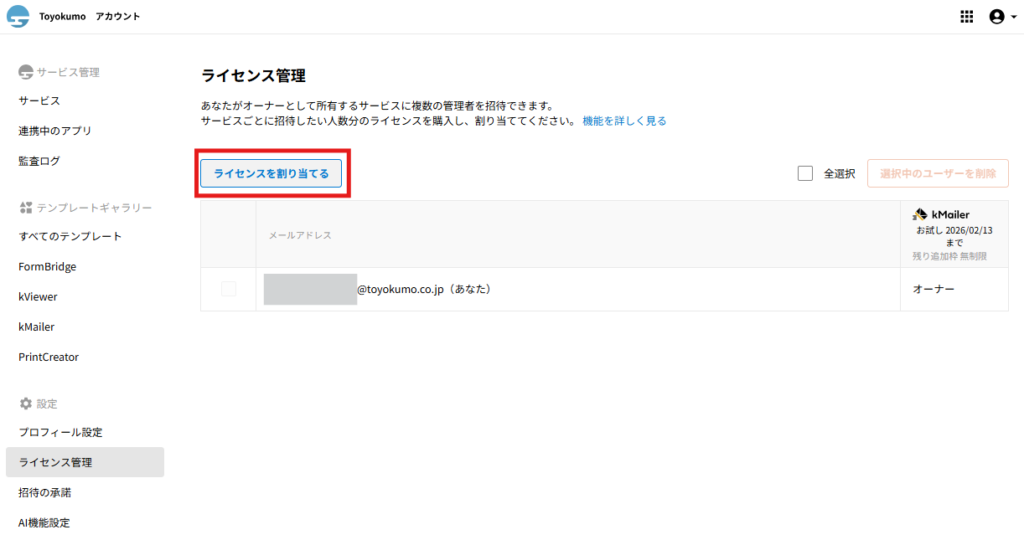1024x540 pixels.
Task: Click the テンプレートギャラリー section icon
Action: click(26, 207)
